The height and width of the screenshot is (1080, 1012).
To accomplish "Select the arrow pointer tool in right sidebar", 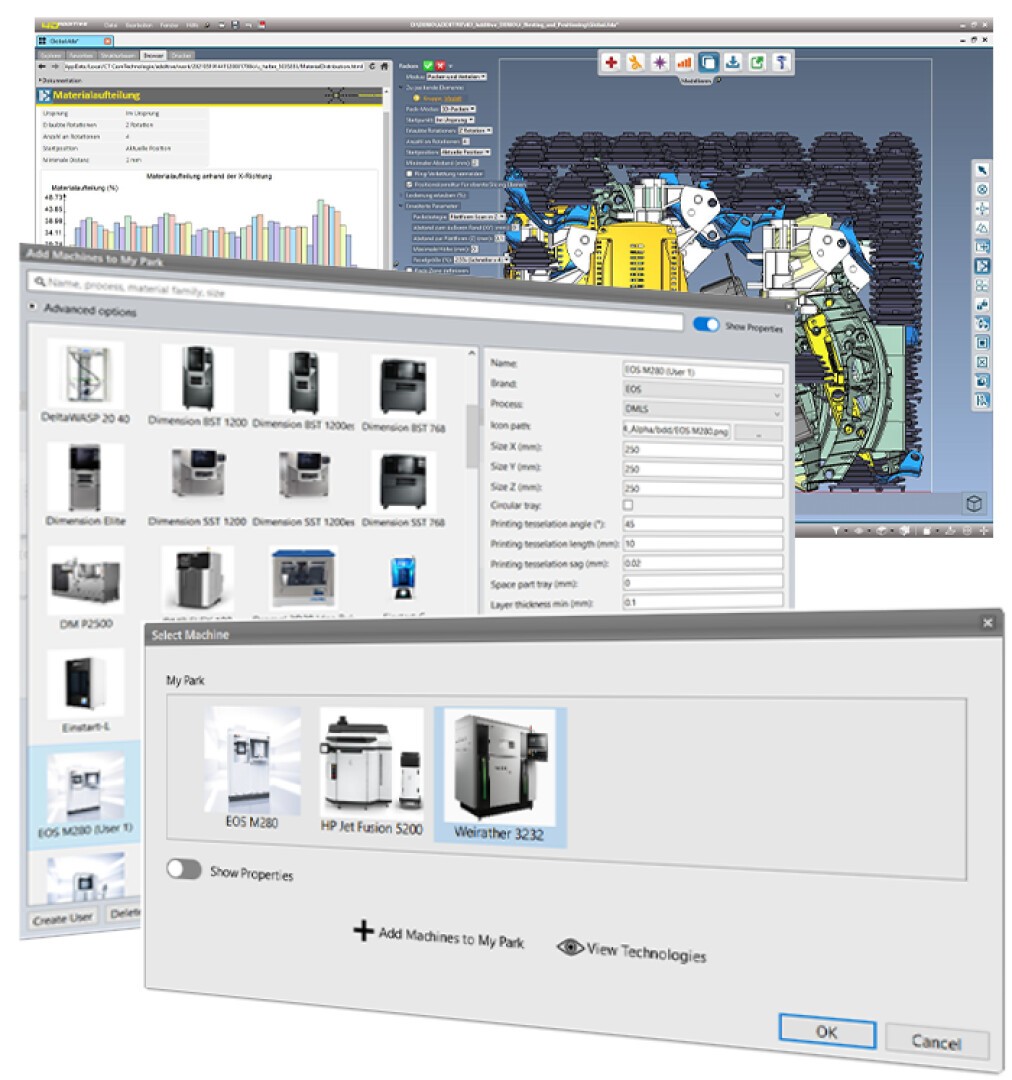I will point(982,170).
